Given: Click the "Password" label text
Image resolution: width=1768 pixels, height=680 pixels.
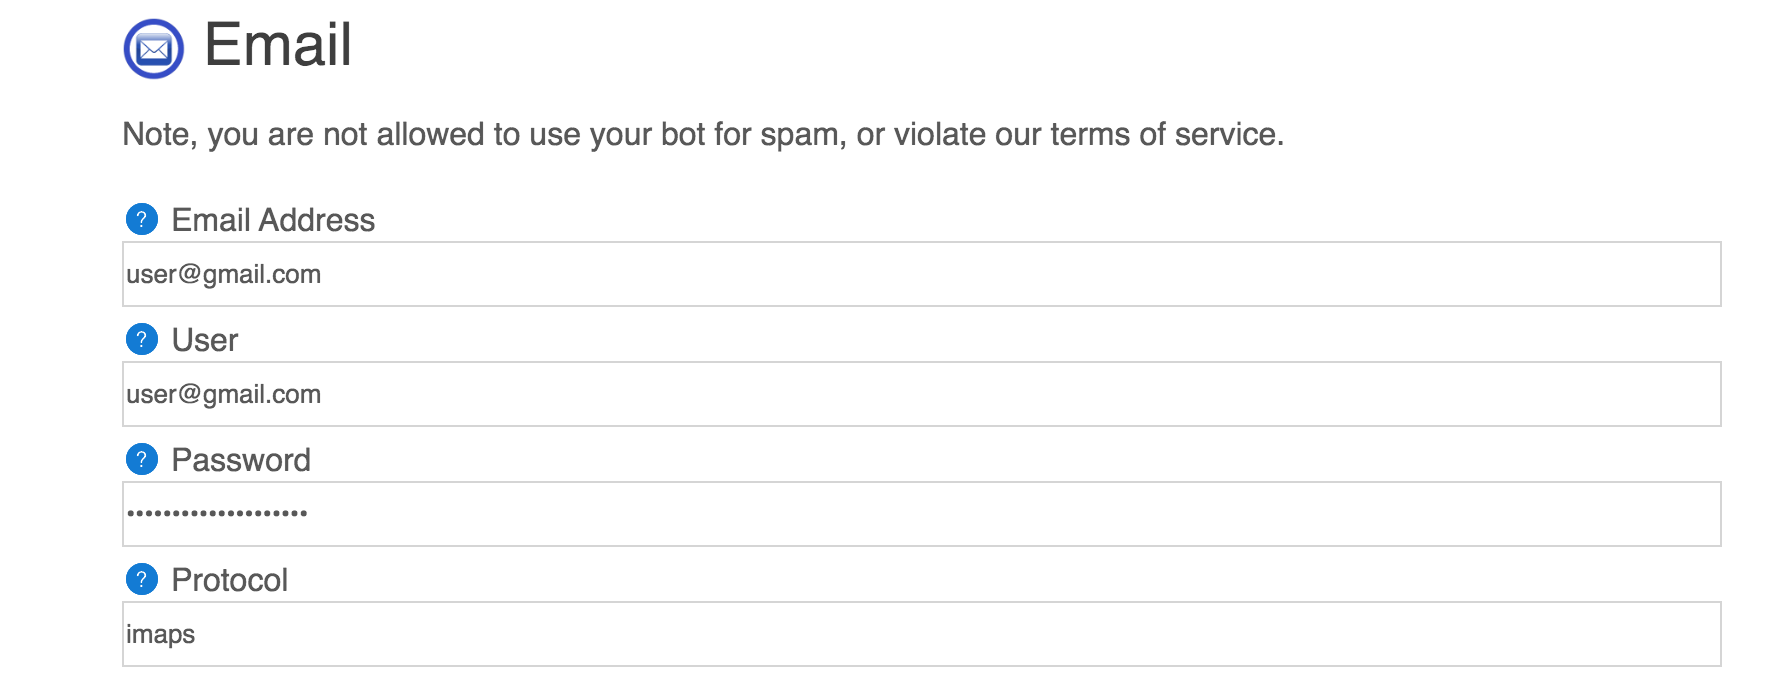Looking at the screenshot, I should click(241, 460).
